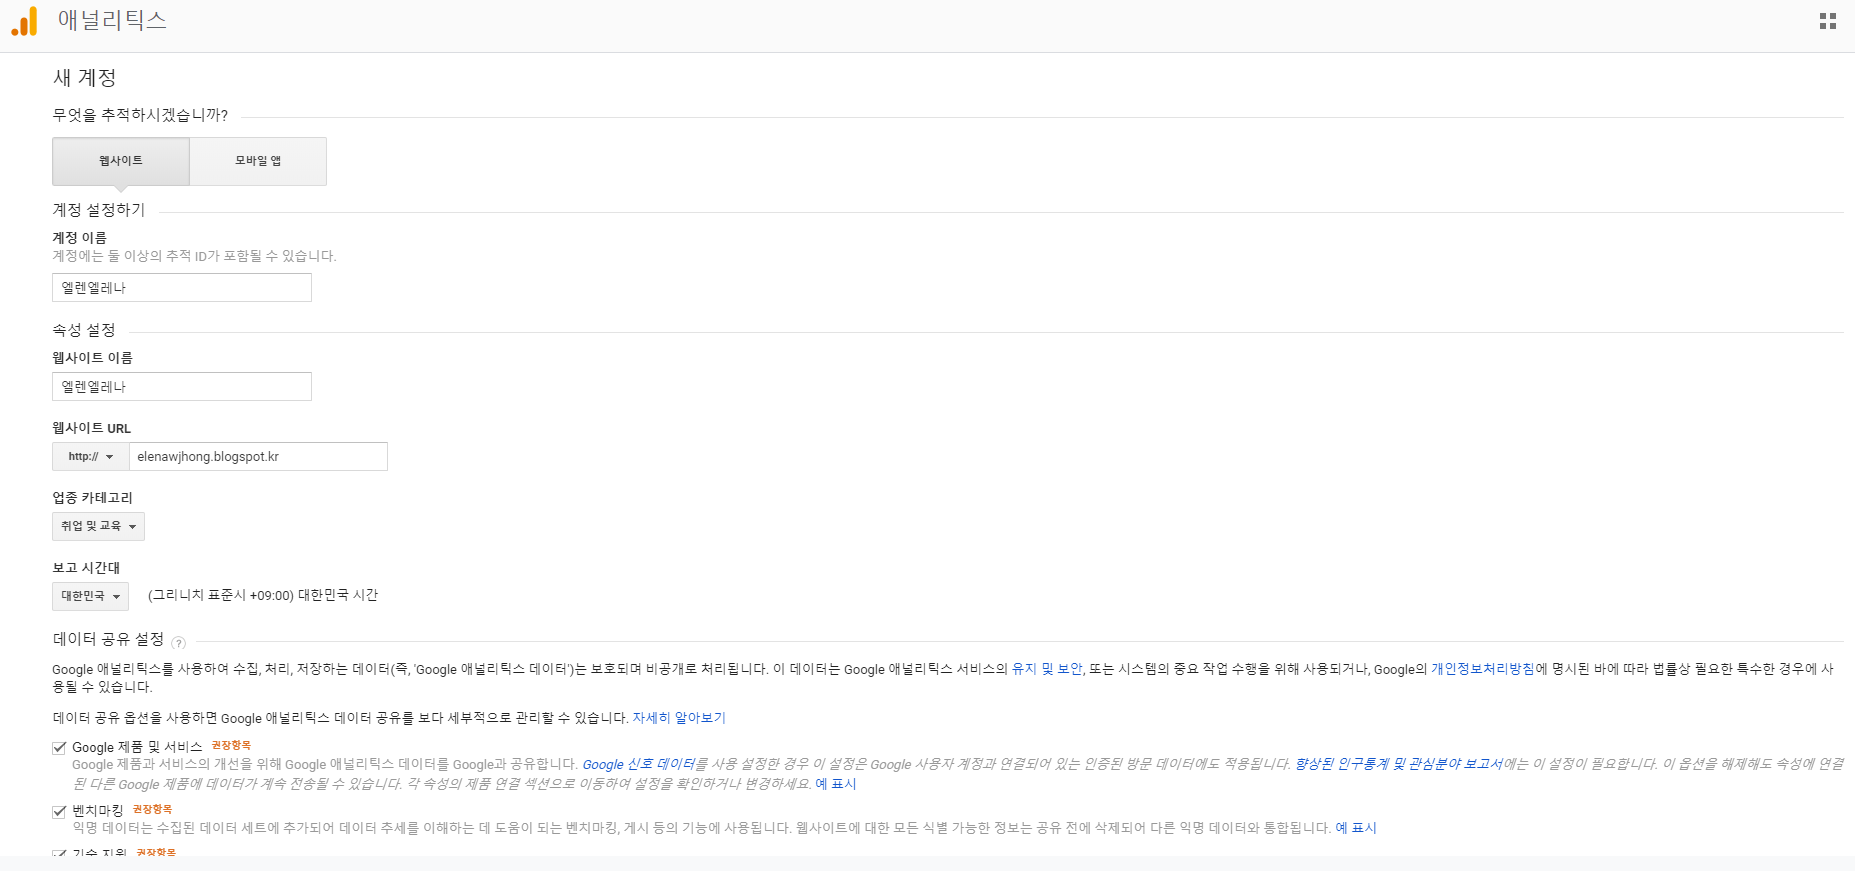Click the 웹사이트 URL label
The width and height of the screenshot is (1855, 871).
click(x=92, y=428)
